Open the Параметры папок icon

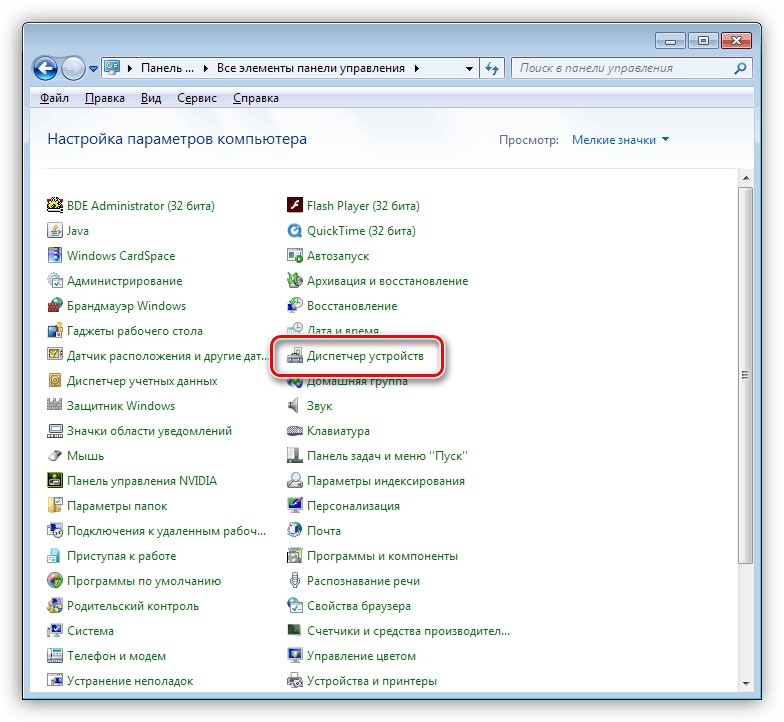[x=54, y=506]
